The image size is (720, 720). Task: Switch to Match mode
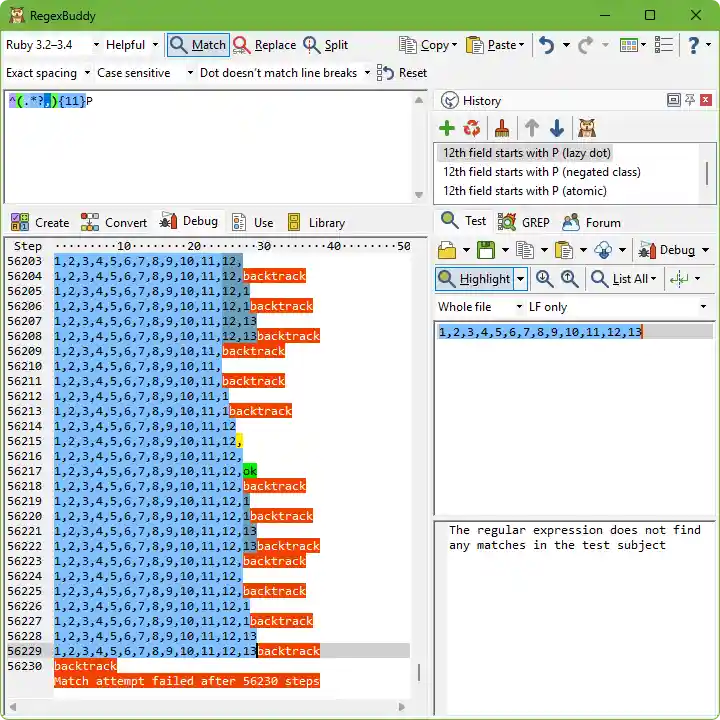(198, 45)
